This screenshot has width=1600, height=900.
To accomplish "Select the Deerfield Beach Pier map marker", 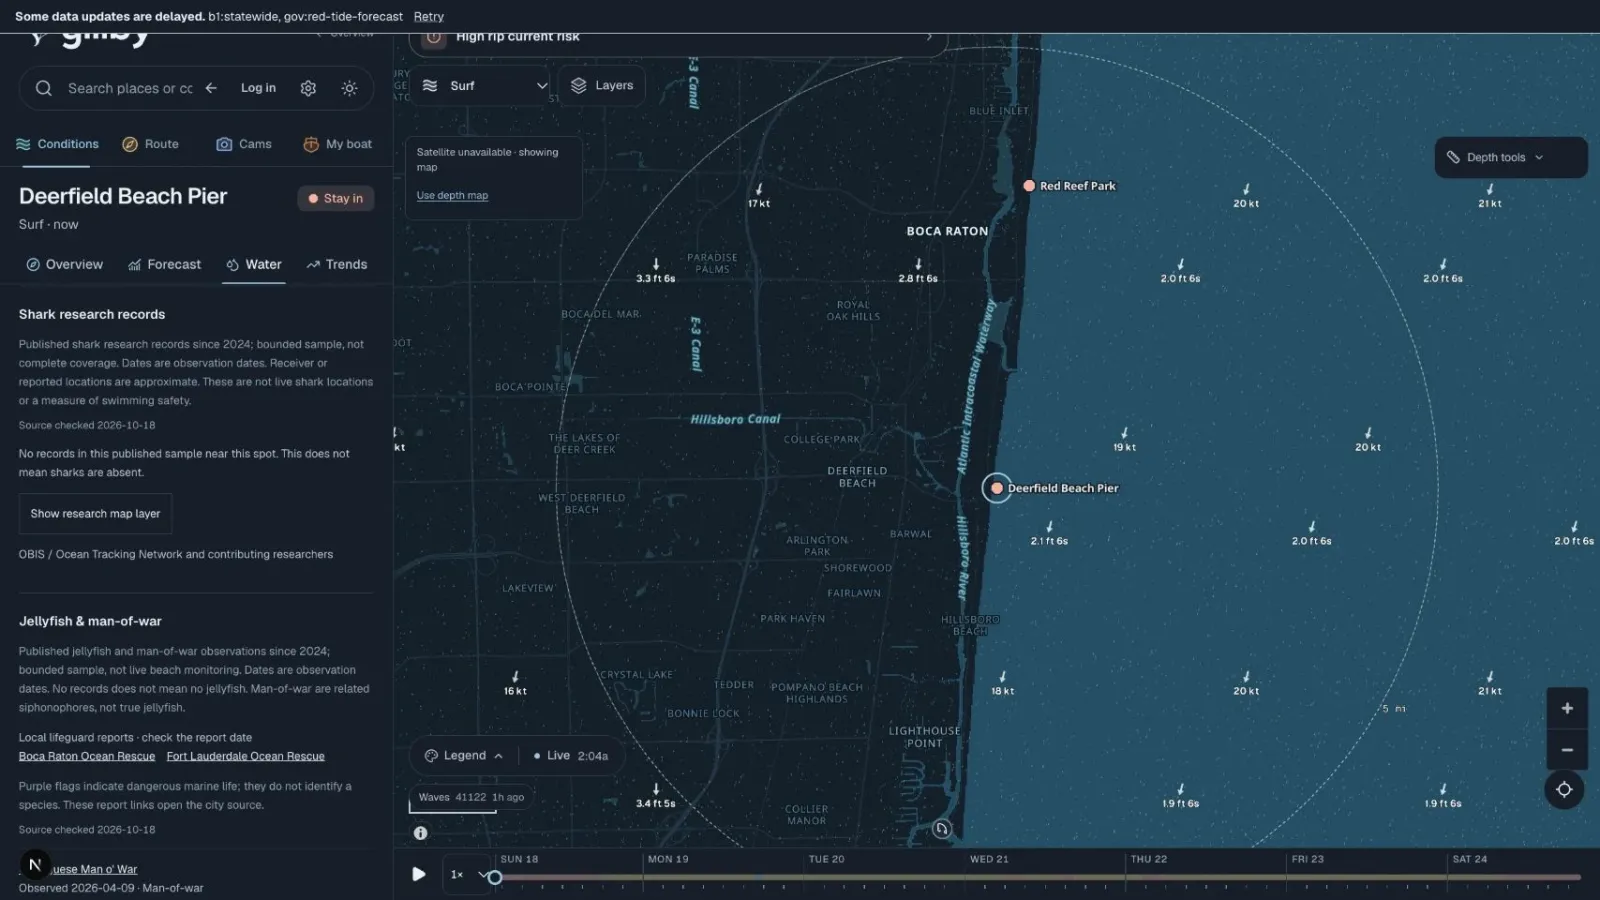I will tap(996, 488).
